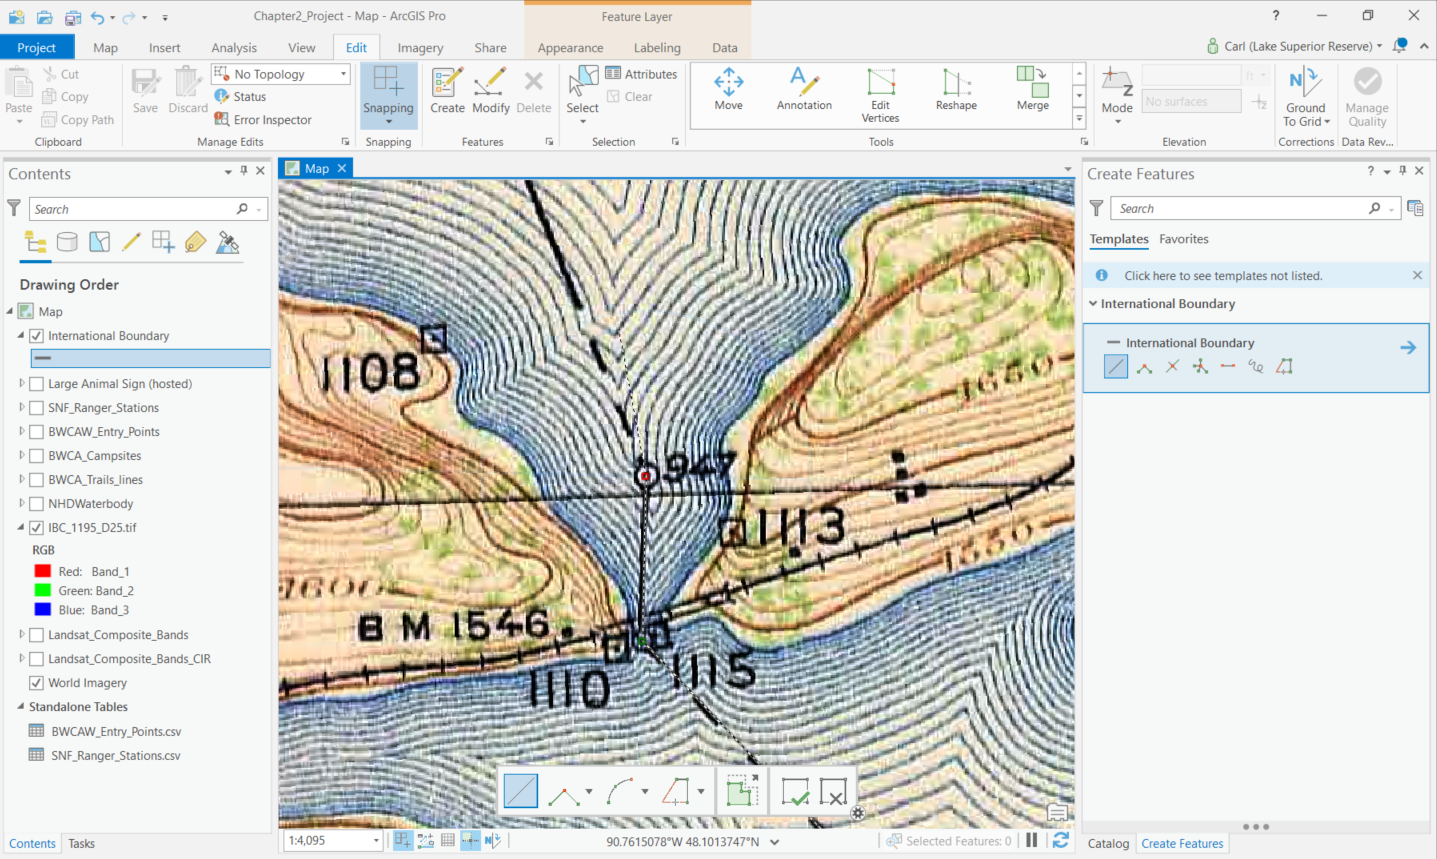Refresh the map view
Viewport: 1437px width, 859px height.
(x=1061, y=841)
